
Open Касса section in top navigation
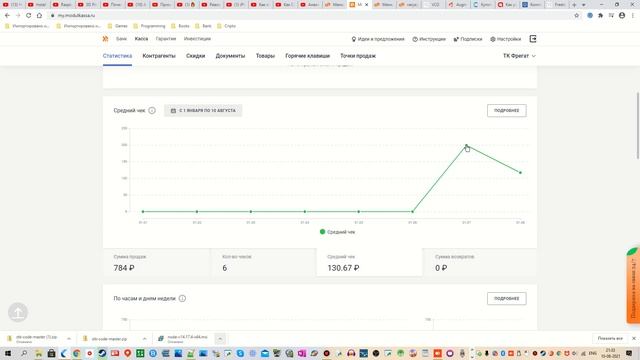141,39
